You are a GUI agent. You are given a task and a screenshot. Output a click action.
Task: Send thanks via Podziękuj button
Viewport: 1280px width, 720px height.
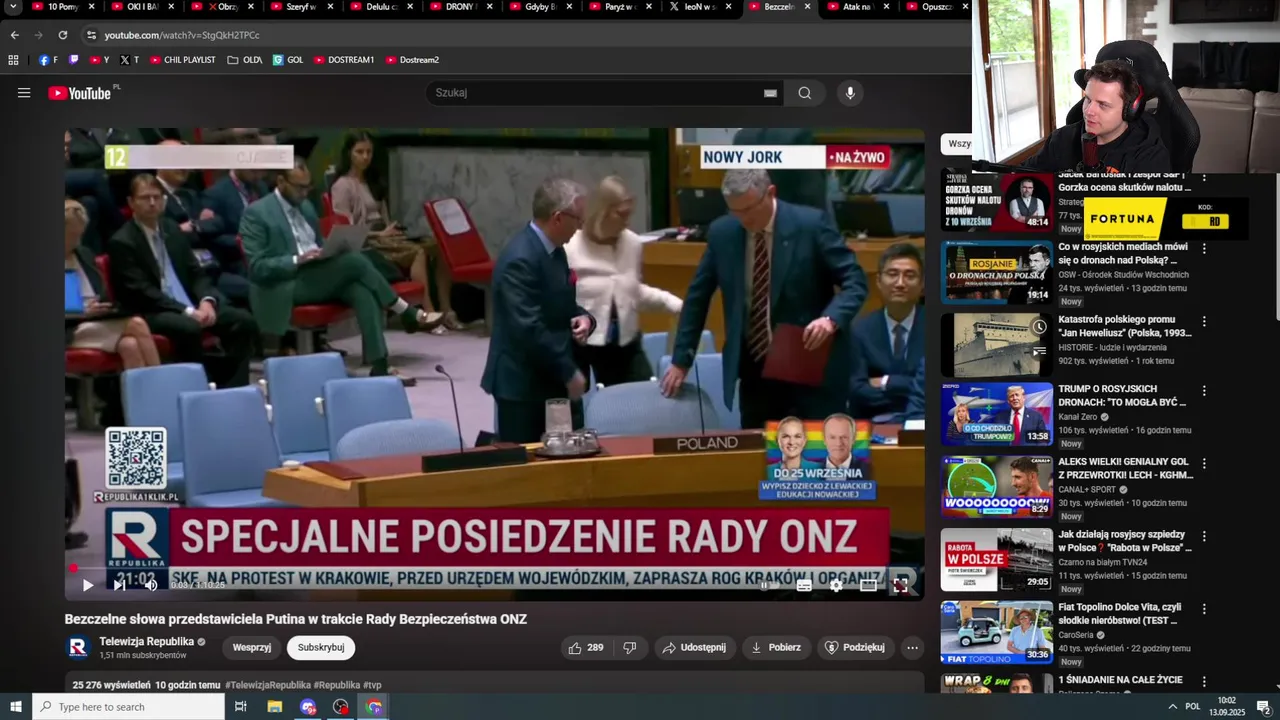[x=855, y=648]
